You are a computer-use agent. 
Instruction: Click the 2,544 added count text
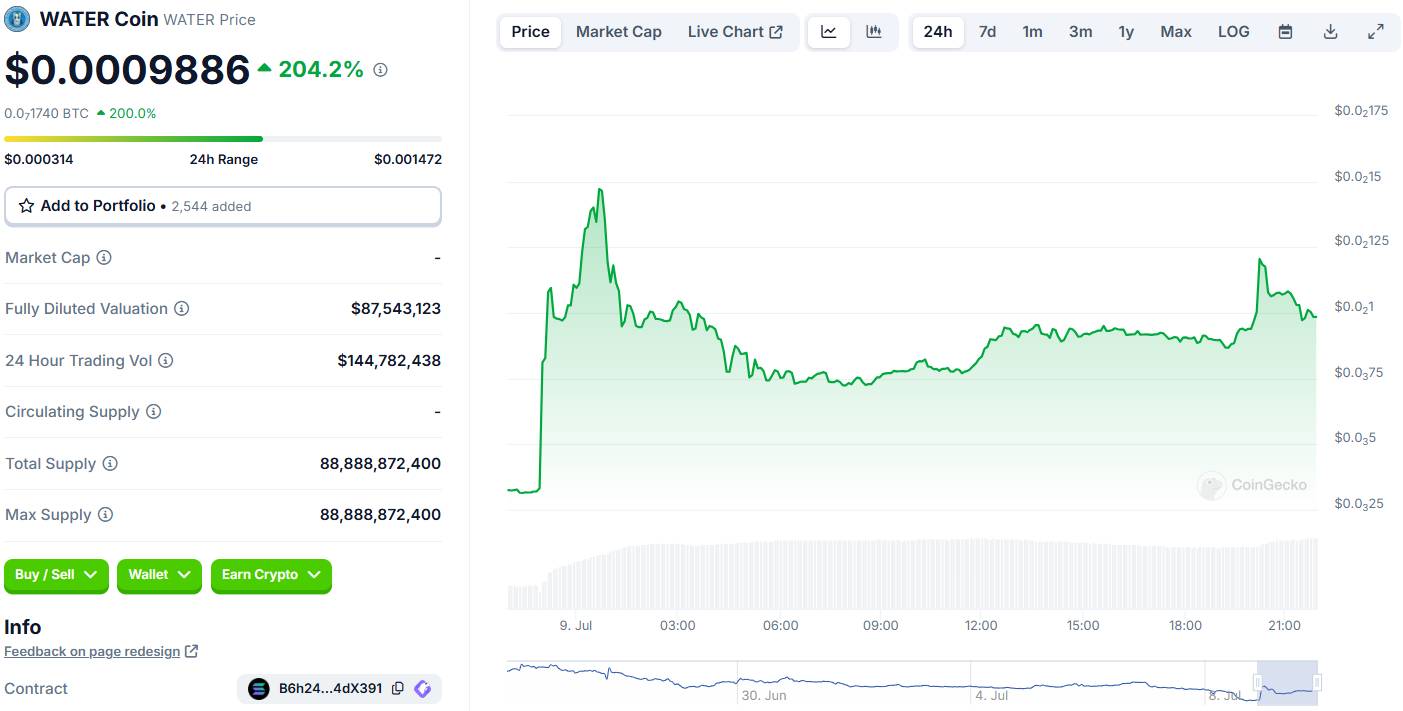coord(211,207)
